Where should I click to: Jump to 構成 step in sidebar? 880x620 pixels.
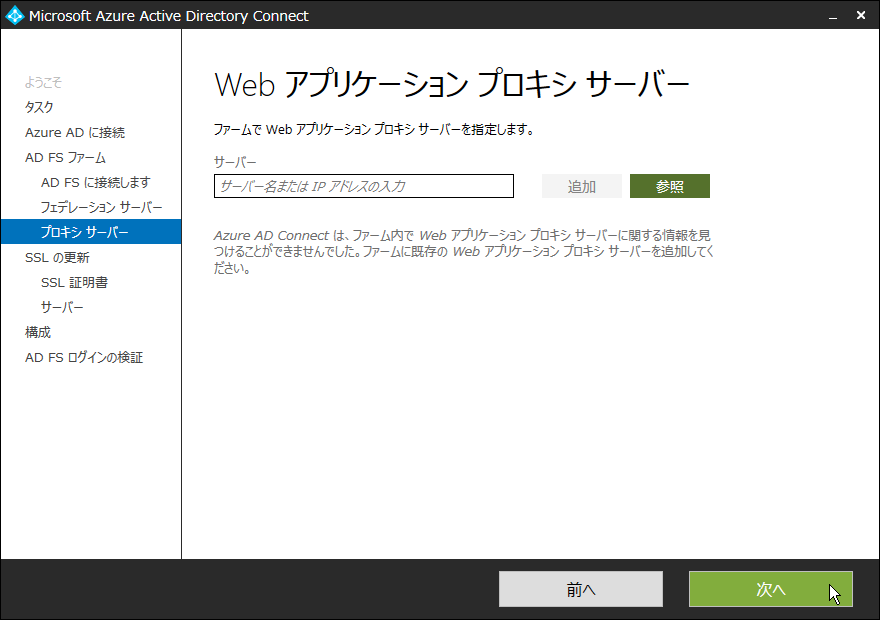(x=38, y=332)
